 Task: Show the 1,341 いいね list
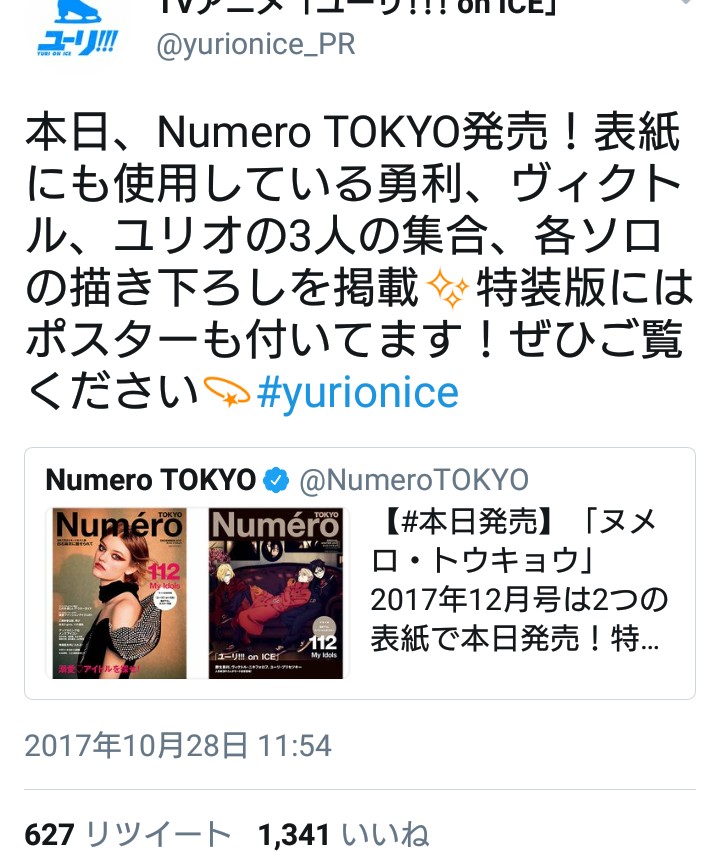coord(344,834)
